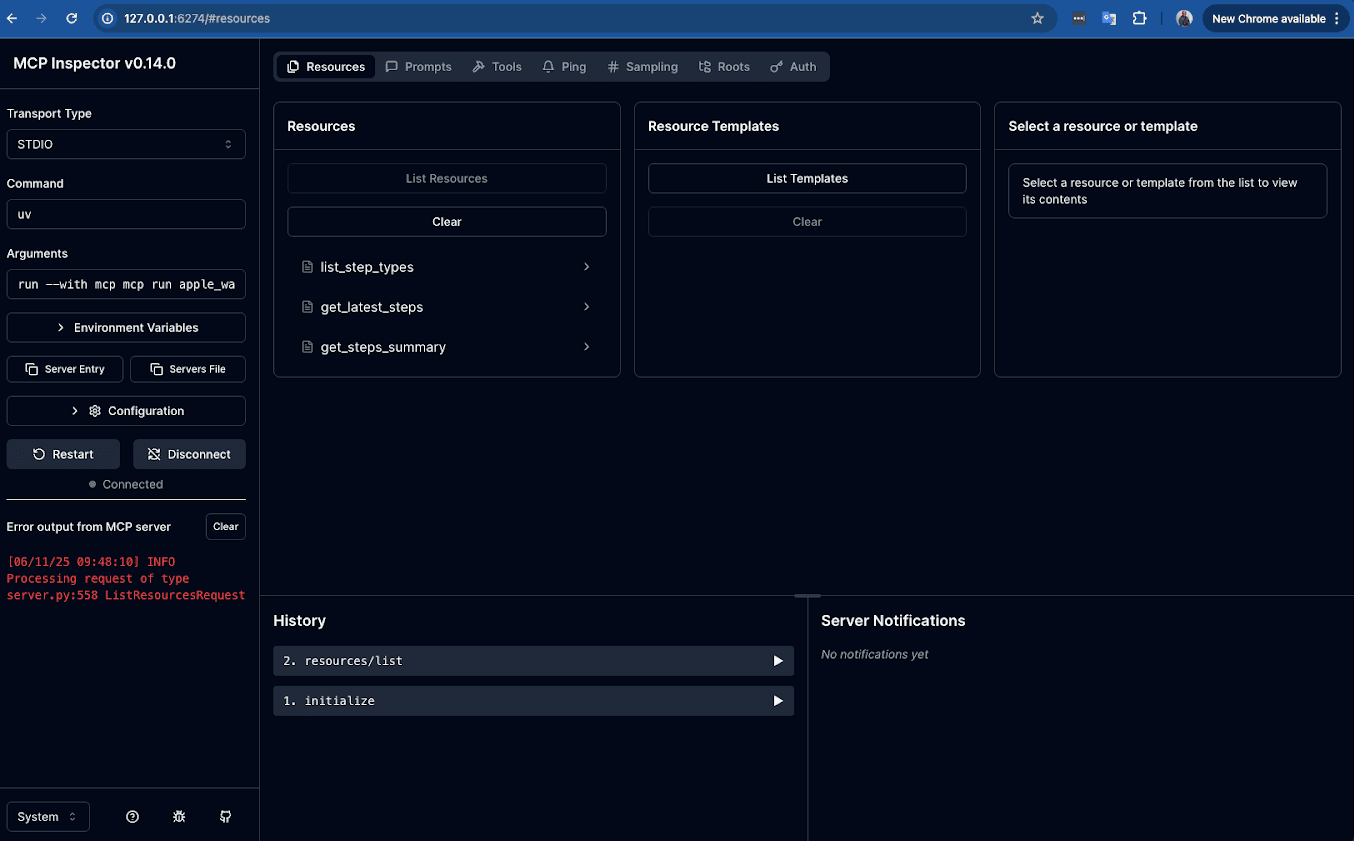Open the System theme dropdown
This screenshot has width=1354, height=841.
48,817
